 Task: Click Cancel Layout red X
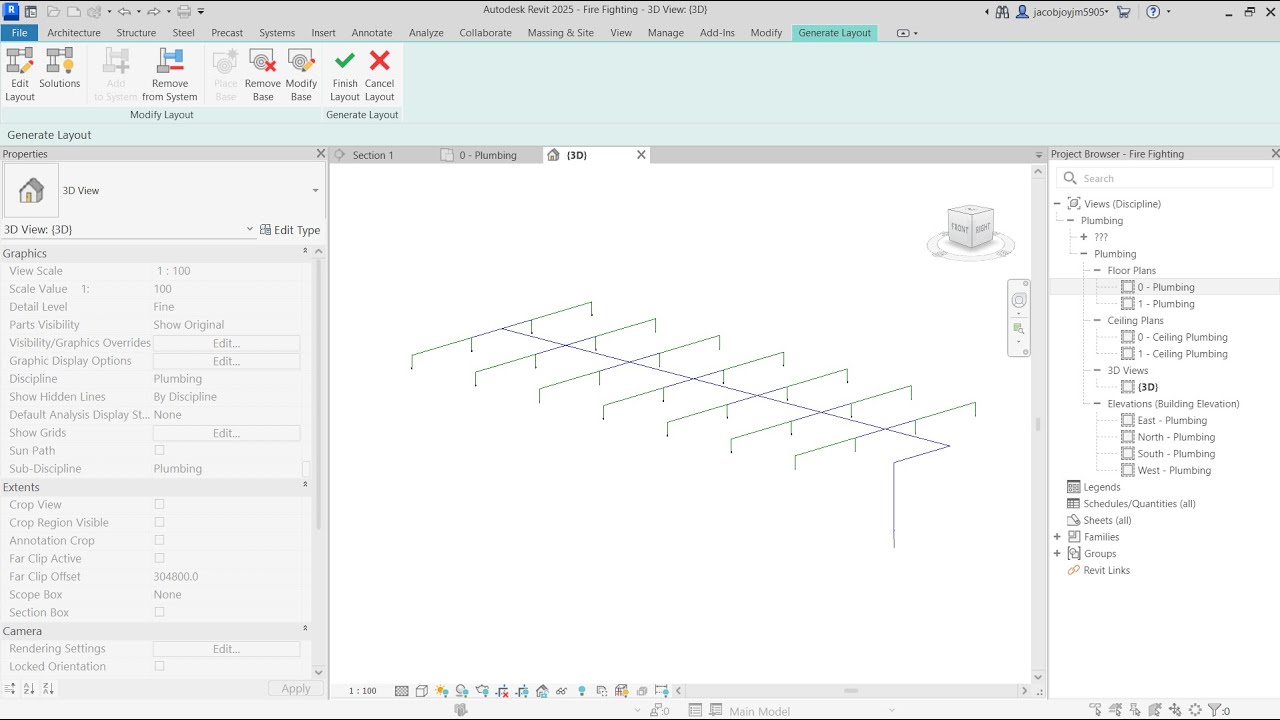pos(380,75)
